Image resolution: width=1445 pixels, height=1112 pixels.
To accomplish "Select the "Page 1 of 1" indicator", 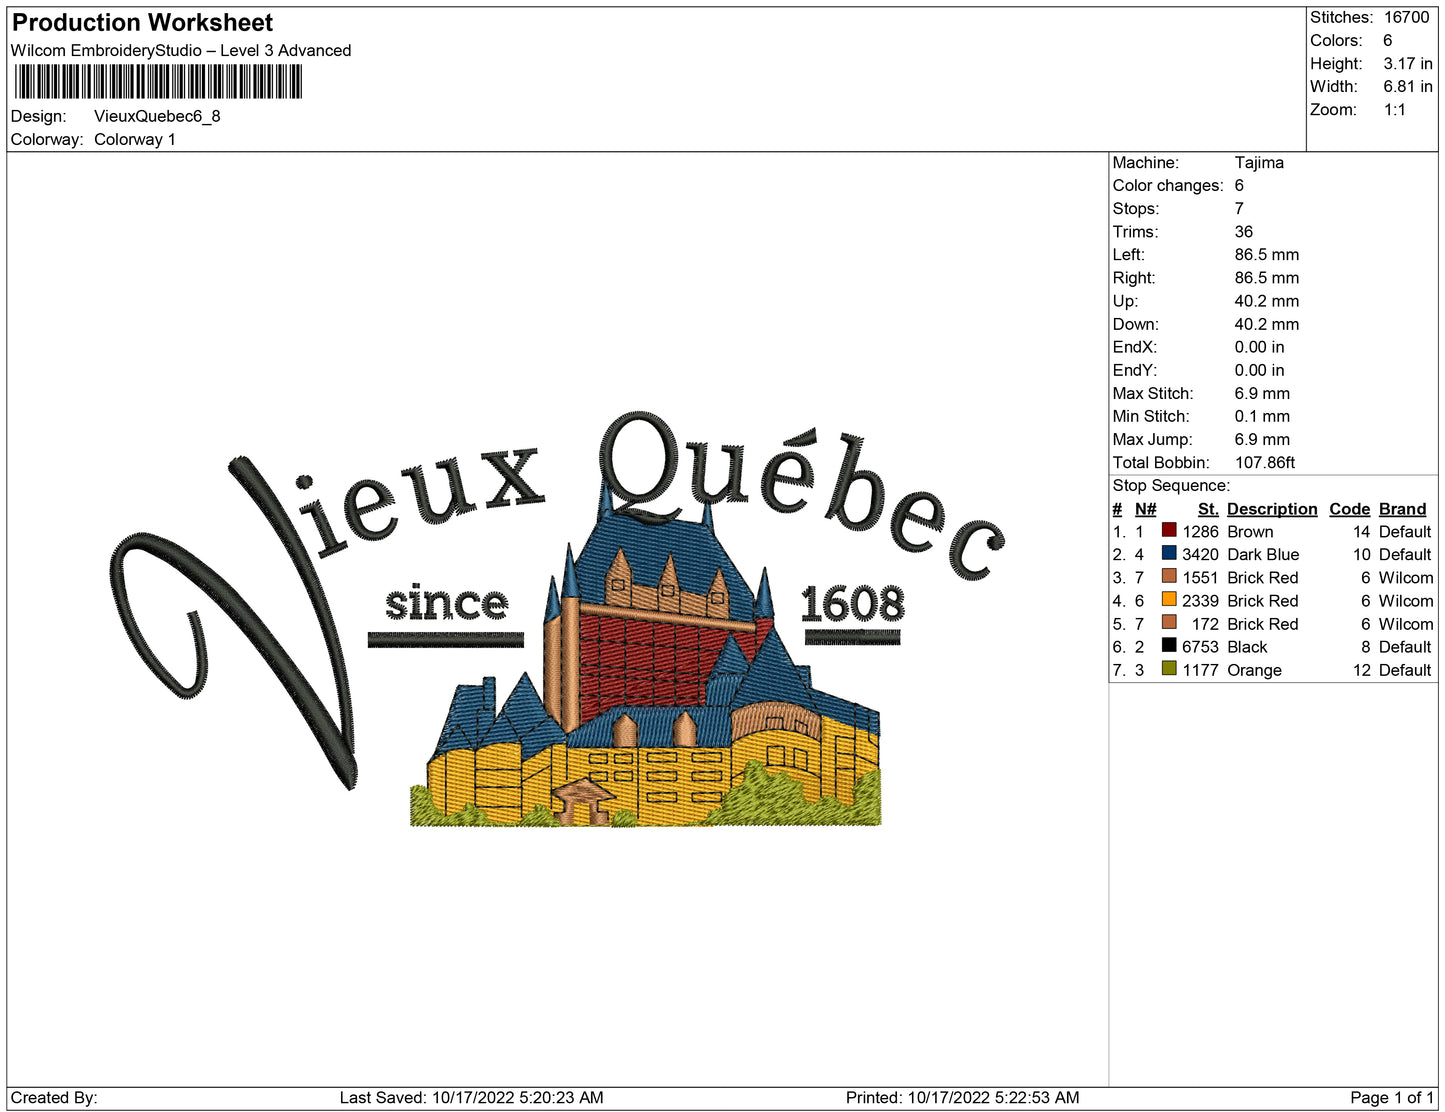I will 1392,1097.
